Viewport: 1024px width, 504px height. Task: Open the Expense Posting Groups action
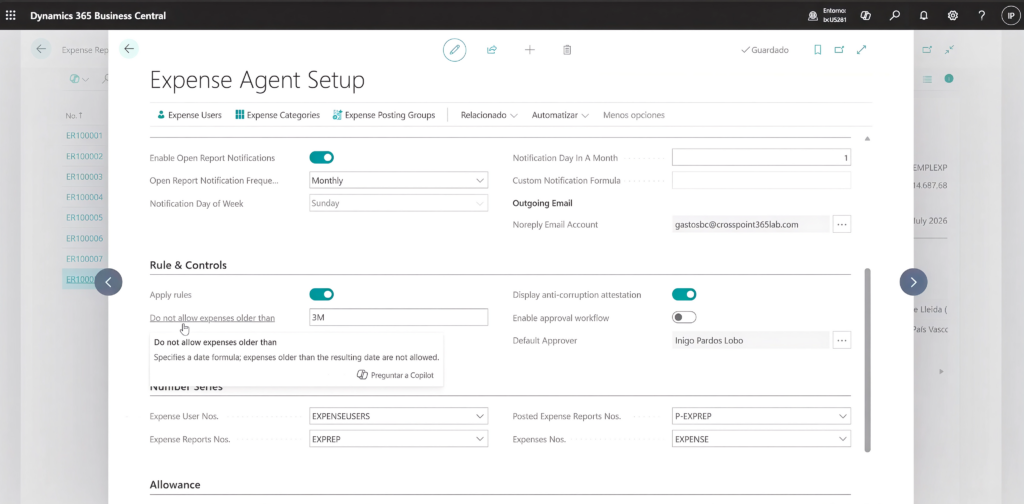(384, 115)
